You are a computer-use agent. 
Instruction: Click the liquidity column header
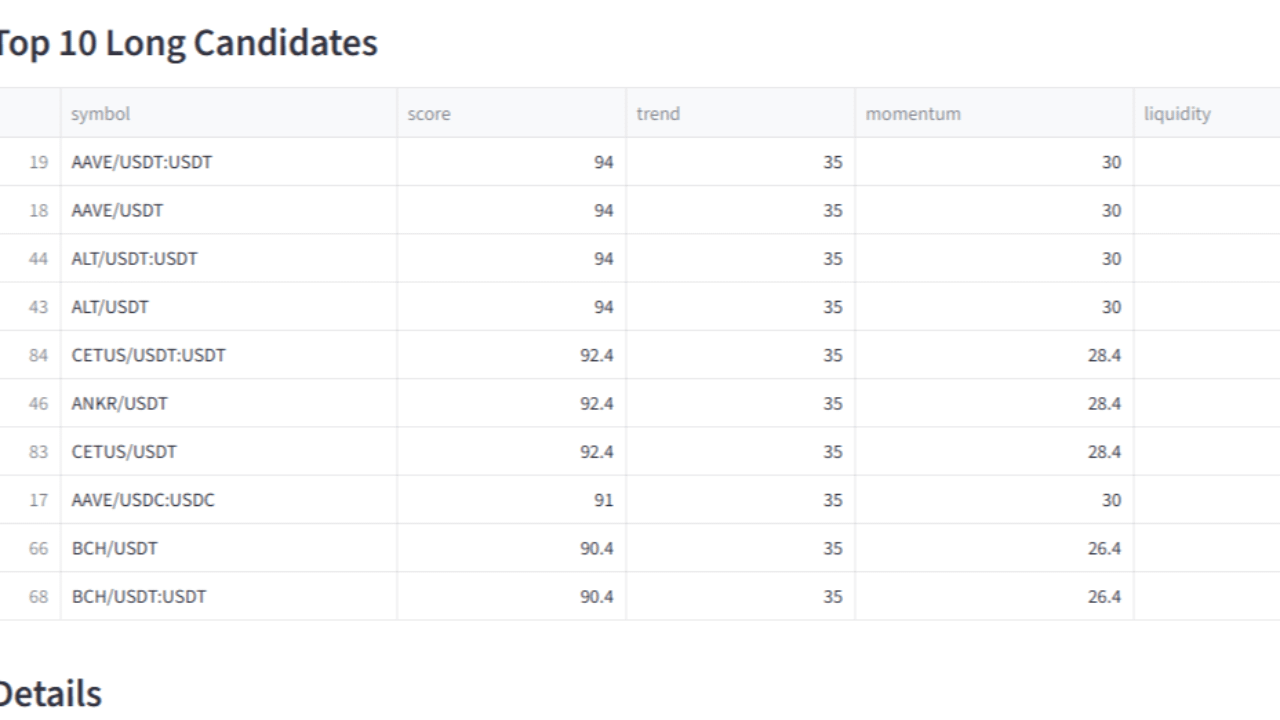pos(1207,113)
